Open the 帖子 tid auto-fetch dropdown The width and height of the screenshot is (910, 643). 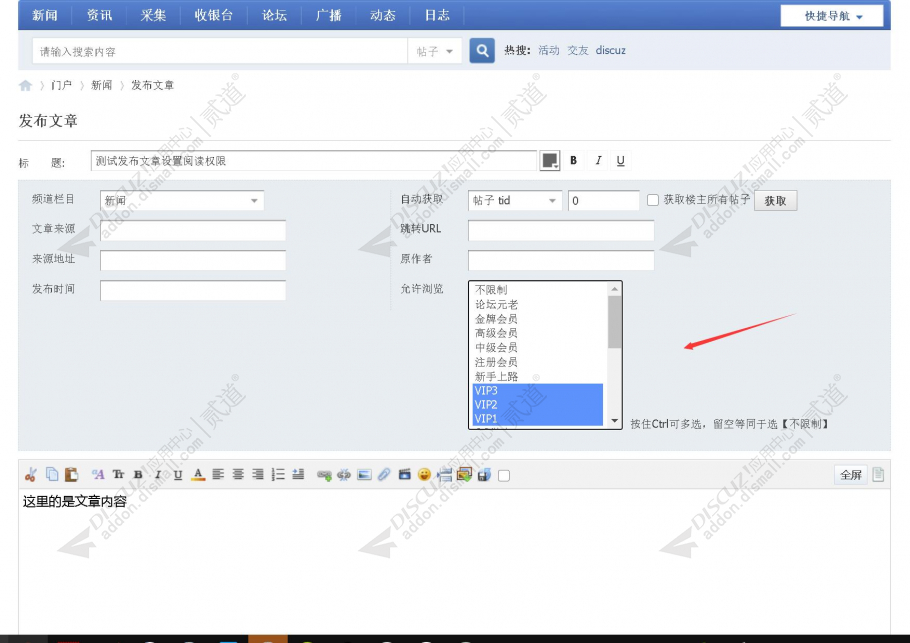(515, 200)
